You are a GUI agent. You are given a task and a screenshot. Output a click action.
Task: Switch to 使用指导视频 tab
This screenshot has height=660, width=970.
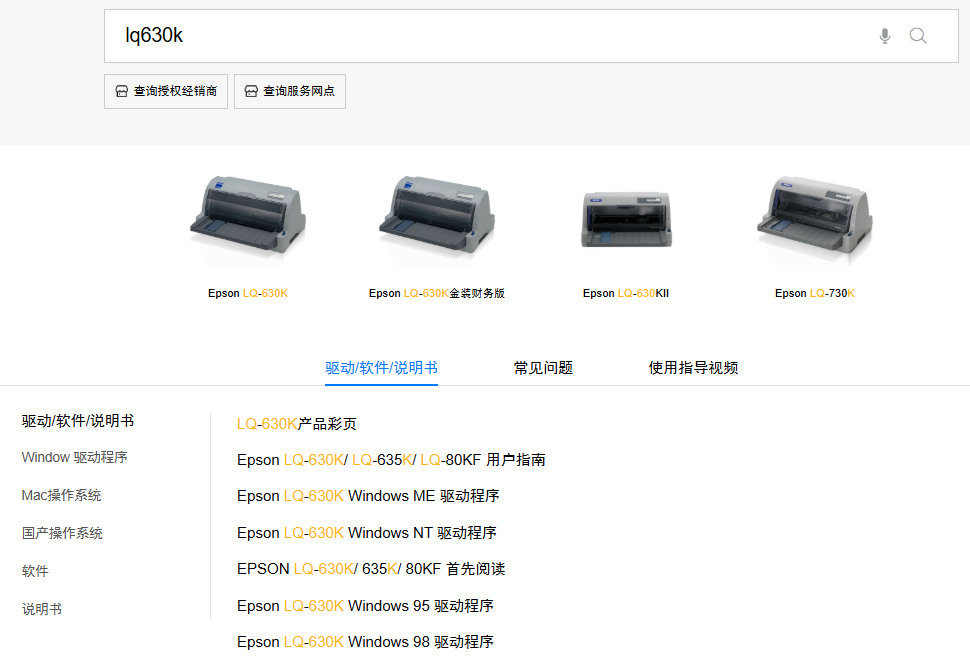pyautogui.click(x=693, y=368)
